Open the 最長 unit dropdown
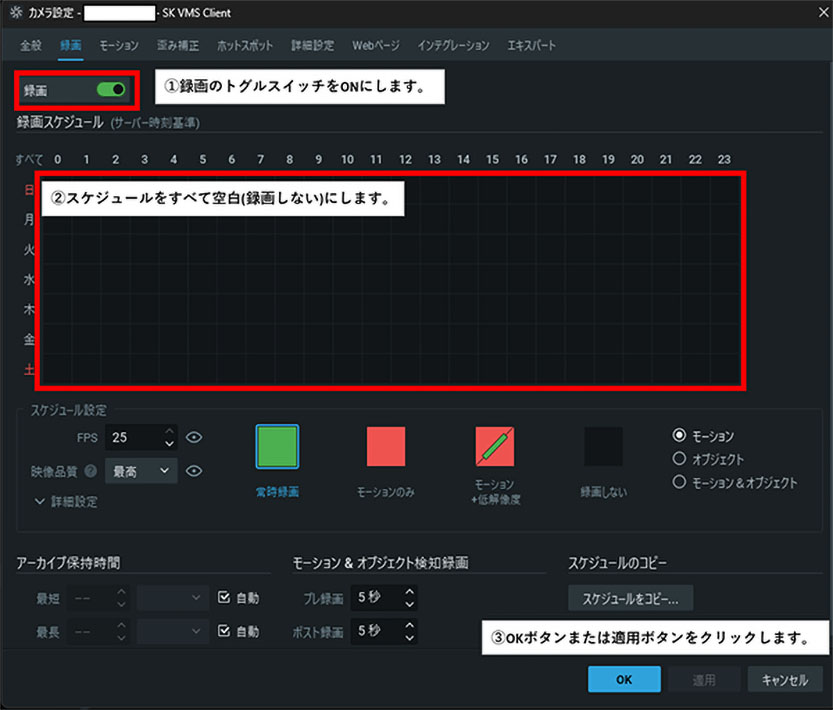Screen dimensions: 833x710 pyautogui.click(x=173, y=631)
